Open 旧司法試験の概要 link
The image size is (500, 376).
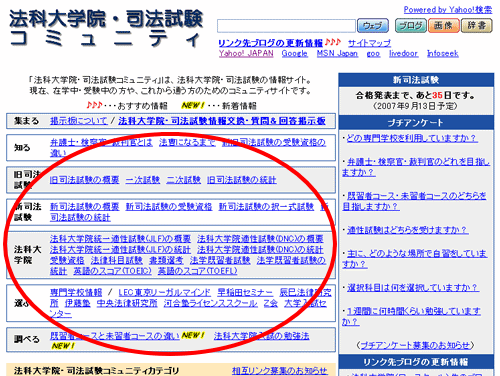(84, 180)
